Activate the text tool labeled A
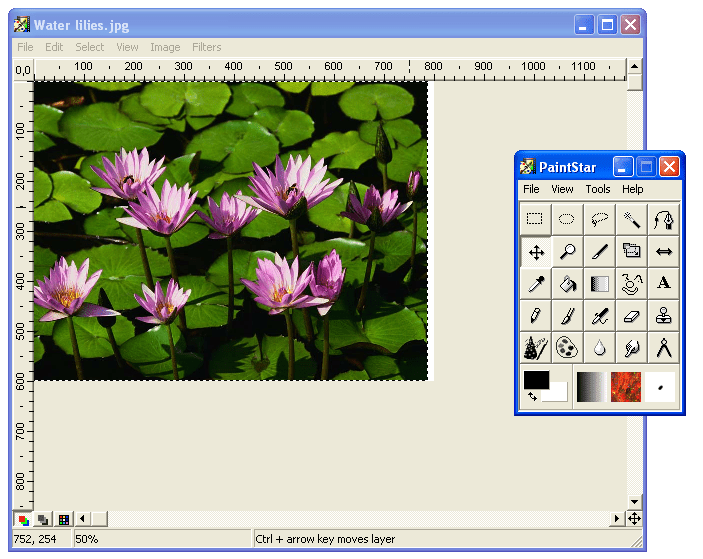This screenshot has width=703, height=559. coord(664,283)
